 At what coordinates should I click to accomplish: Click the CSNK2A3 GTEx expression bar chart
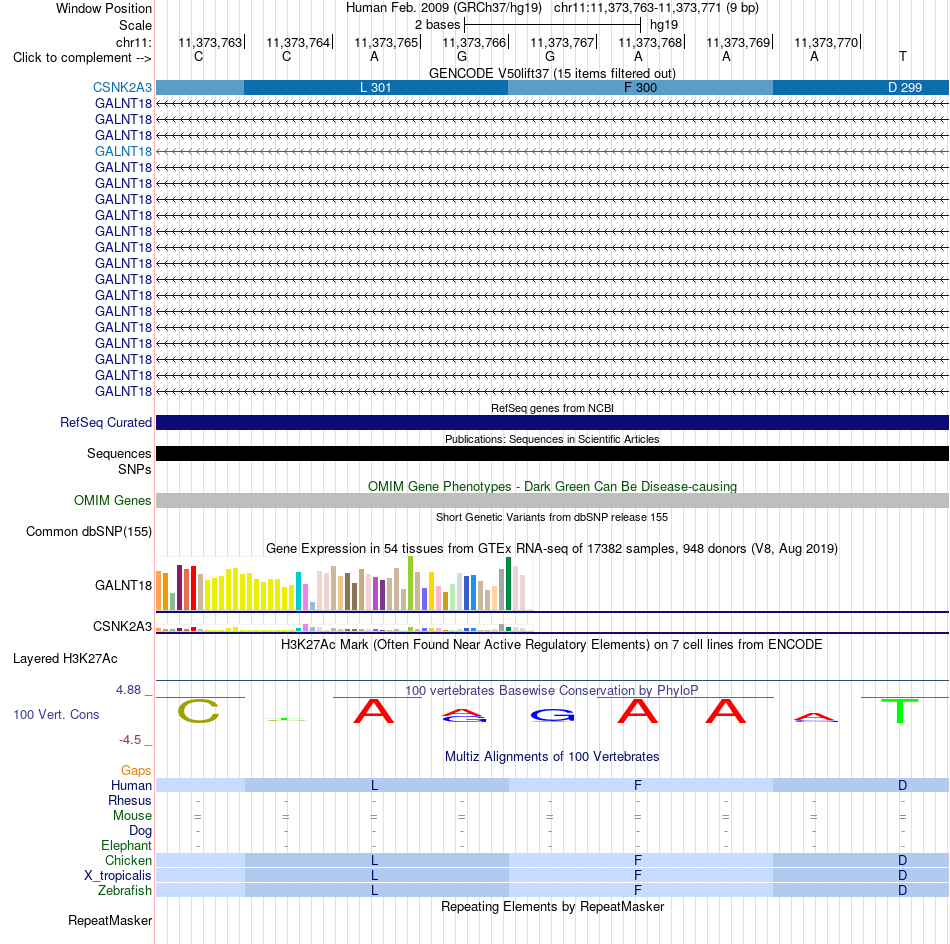pos(344,628)
